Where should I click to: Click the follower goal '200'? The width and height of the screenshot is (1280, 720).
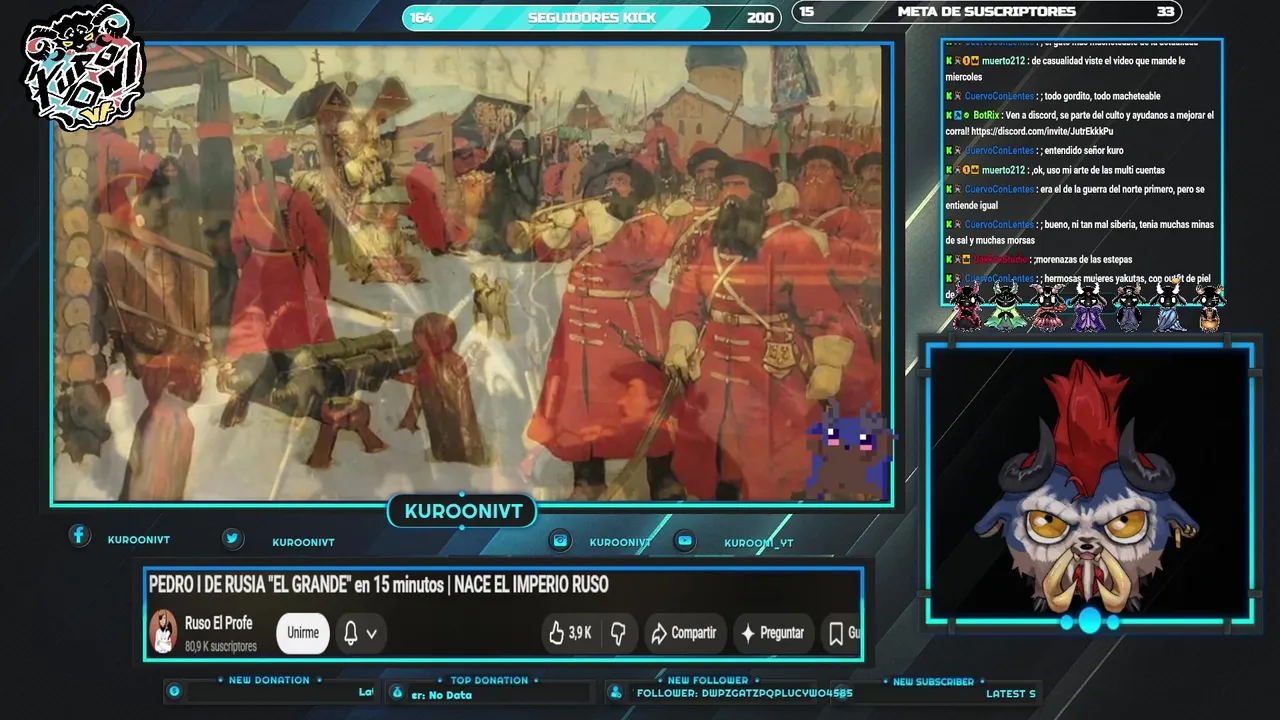coord(760,18)
